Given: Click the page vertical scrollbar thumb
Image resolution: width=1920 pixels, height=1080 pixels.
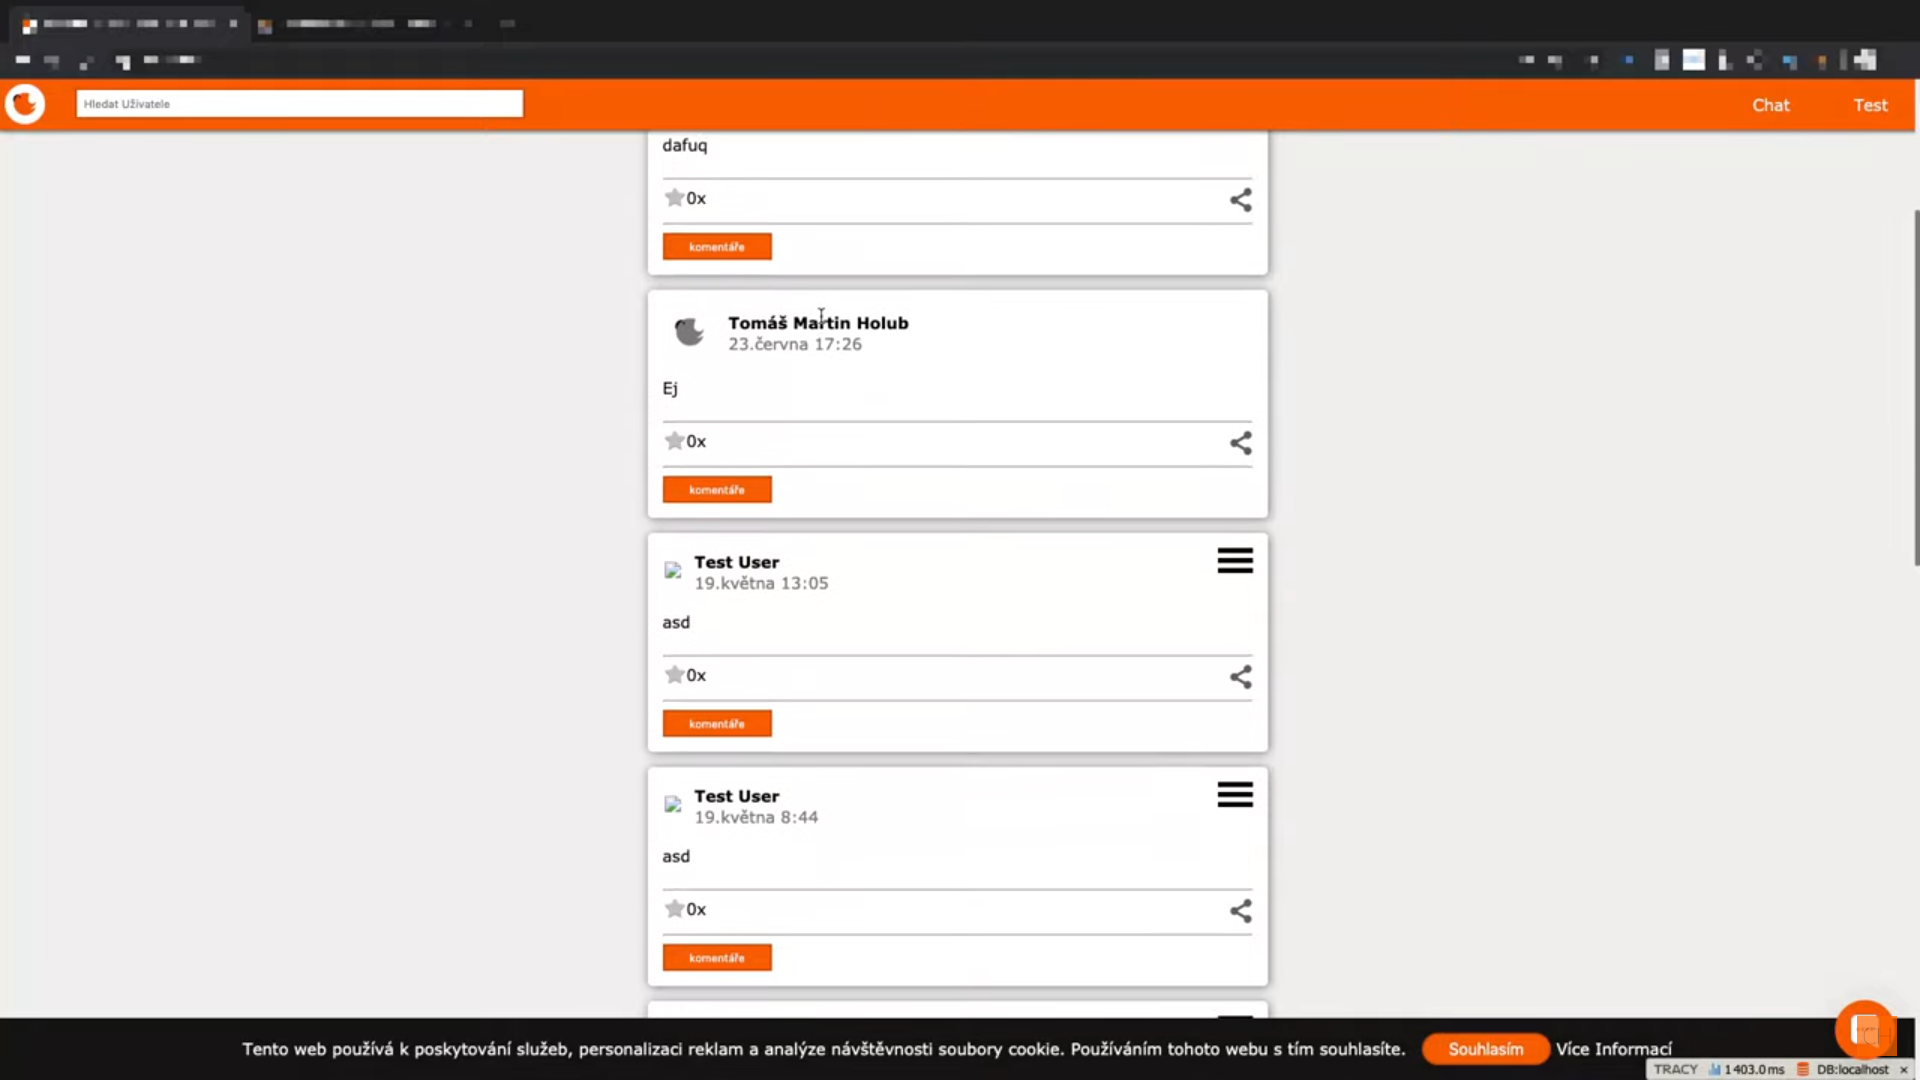Looking at the screenshot, I should click(1916, 388).
